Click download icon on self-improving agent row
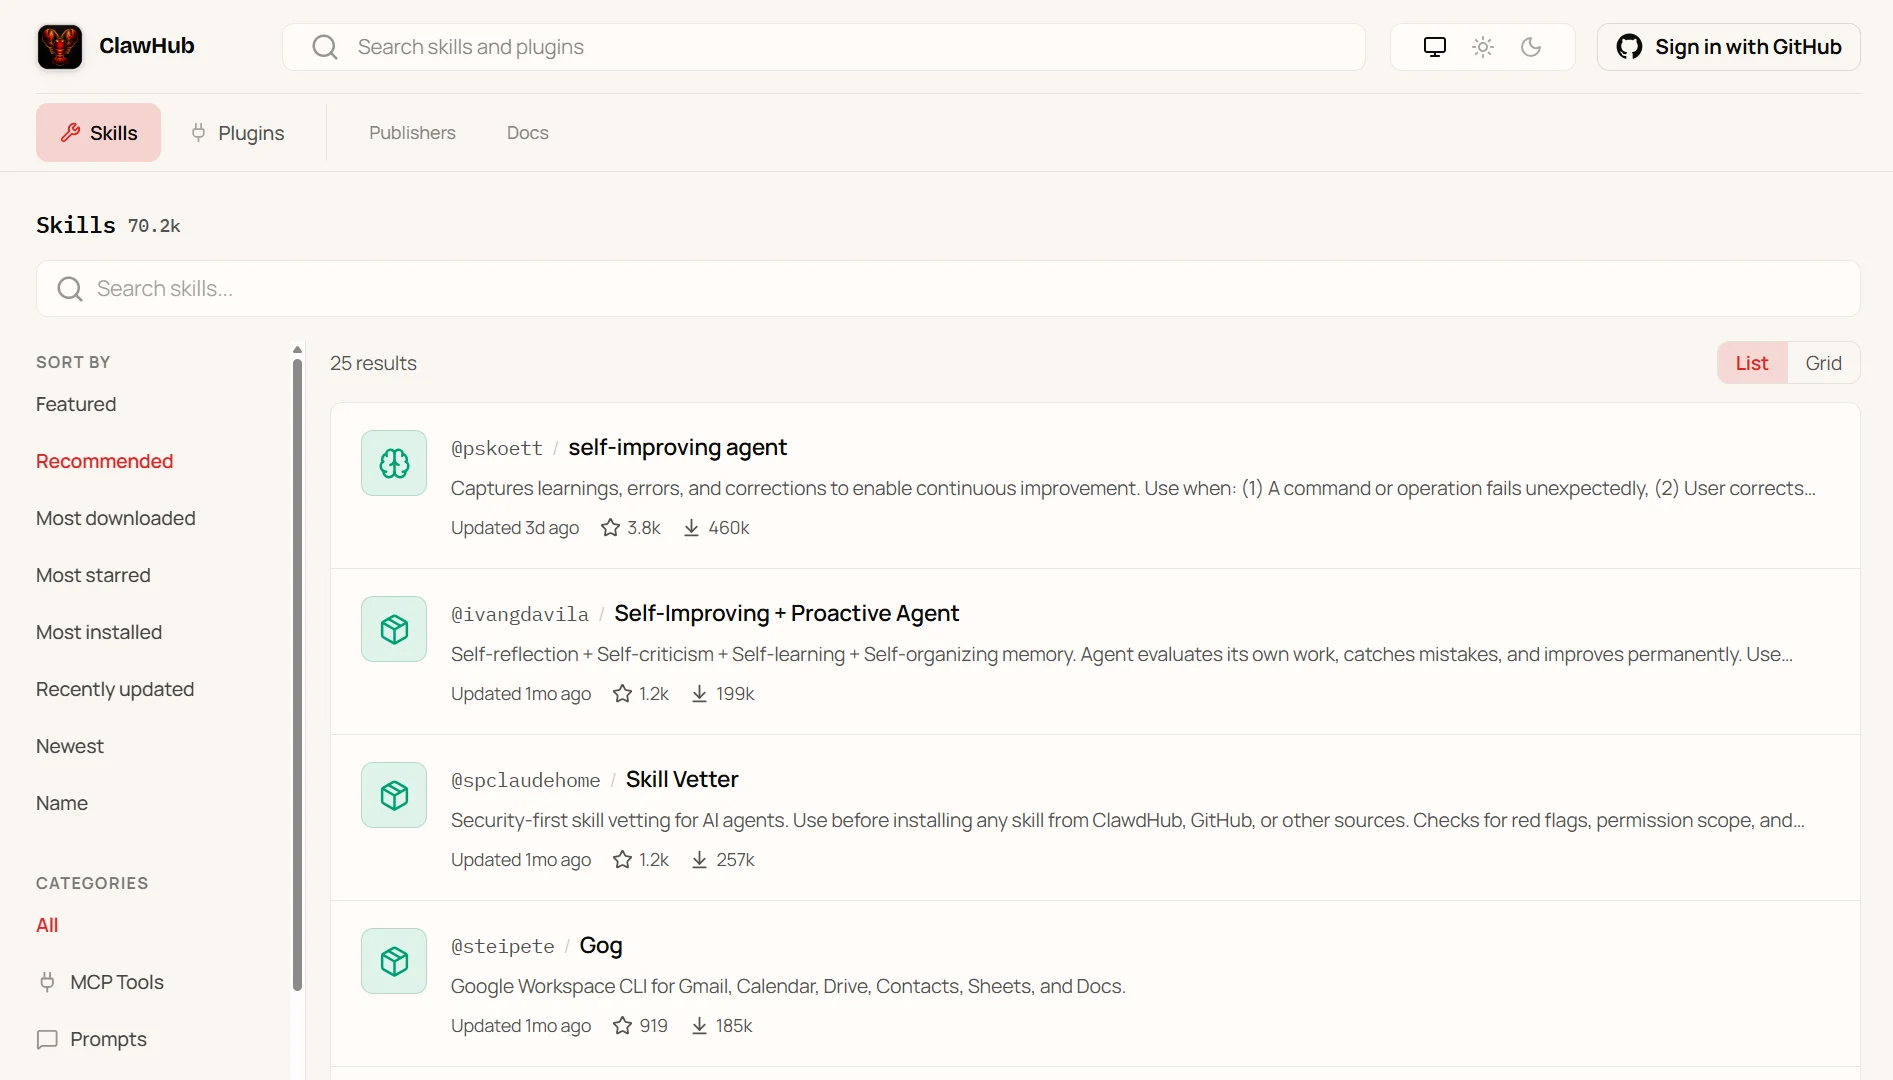 (691, 528)
